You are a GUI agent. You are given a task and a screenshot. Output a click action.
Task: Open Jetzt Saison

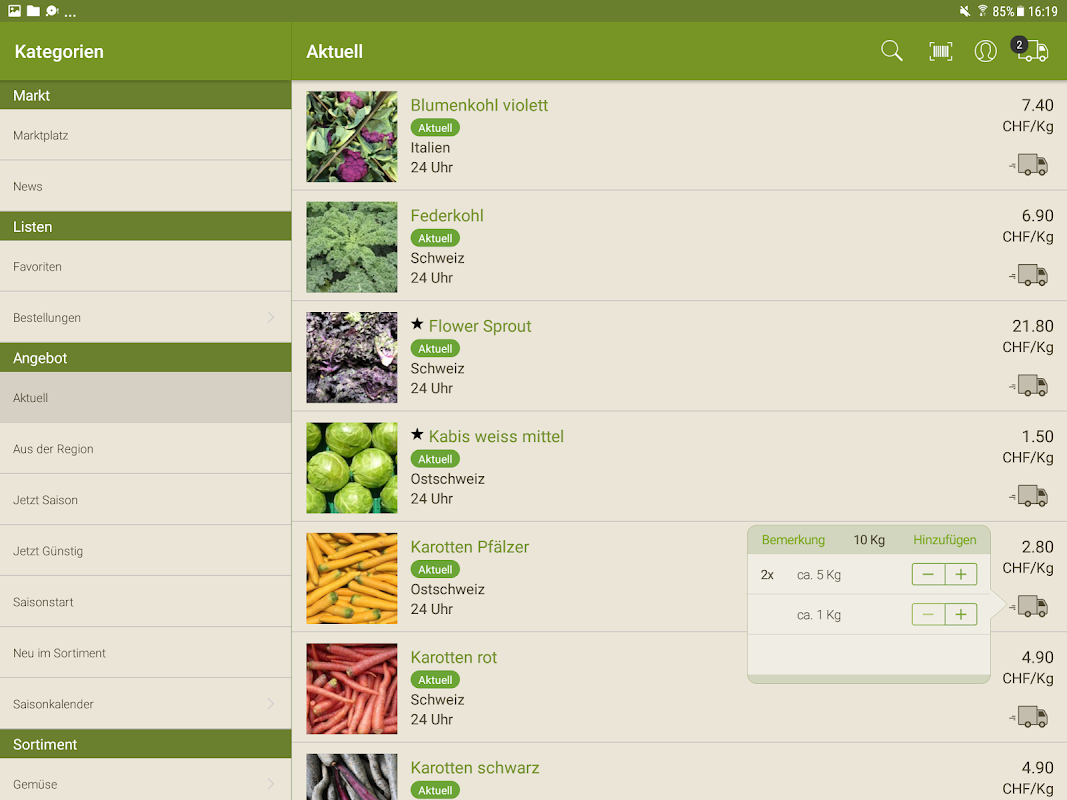[x=146, y=499]
